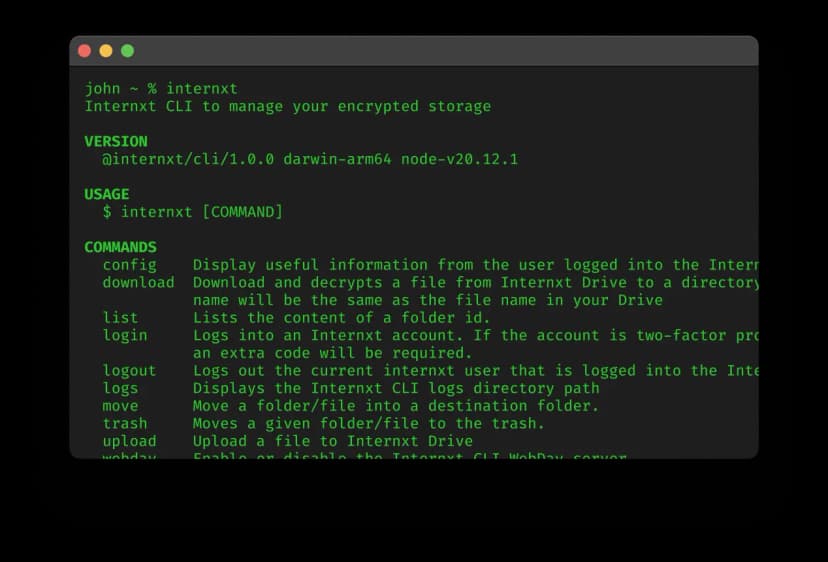Click the 'download' command name
The height and width of the screenshot is (562, 828).
(138, 282)
